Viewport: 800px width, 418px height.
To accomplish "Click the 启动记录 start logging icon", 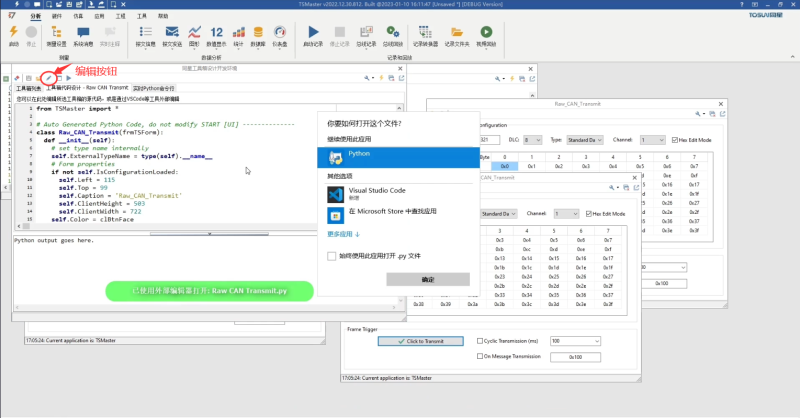I will pos(311,37).
